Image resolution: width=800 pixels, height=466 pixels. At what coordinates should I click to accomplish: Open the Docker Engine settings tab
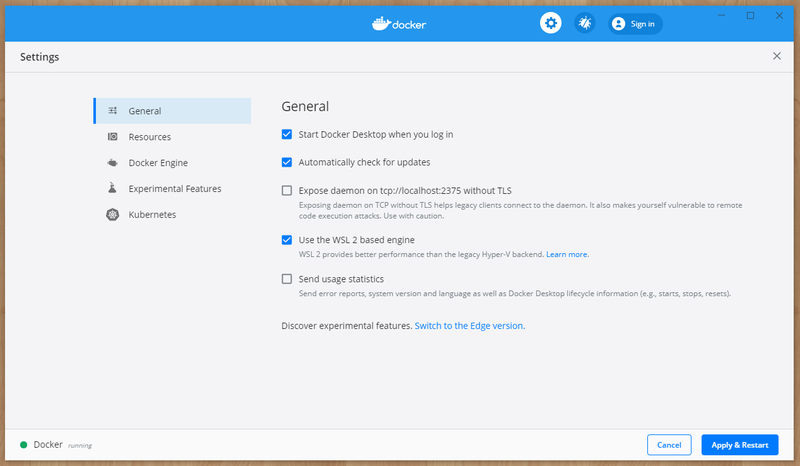[172, 163]
